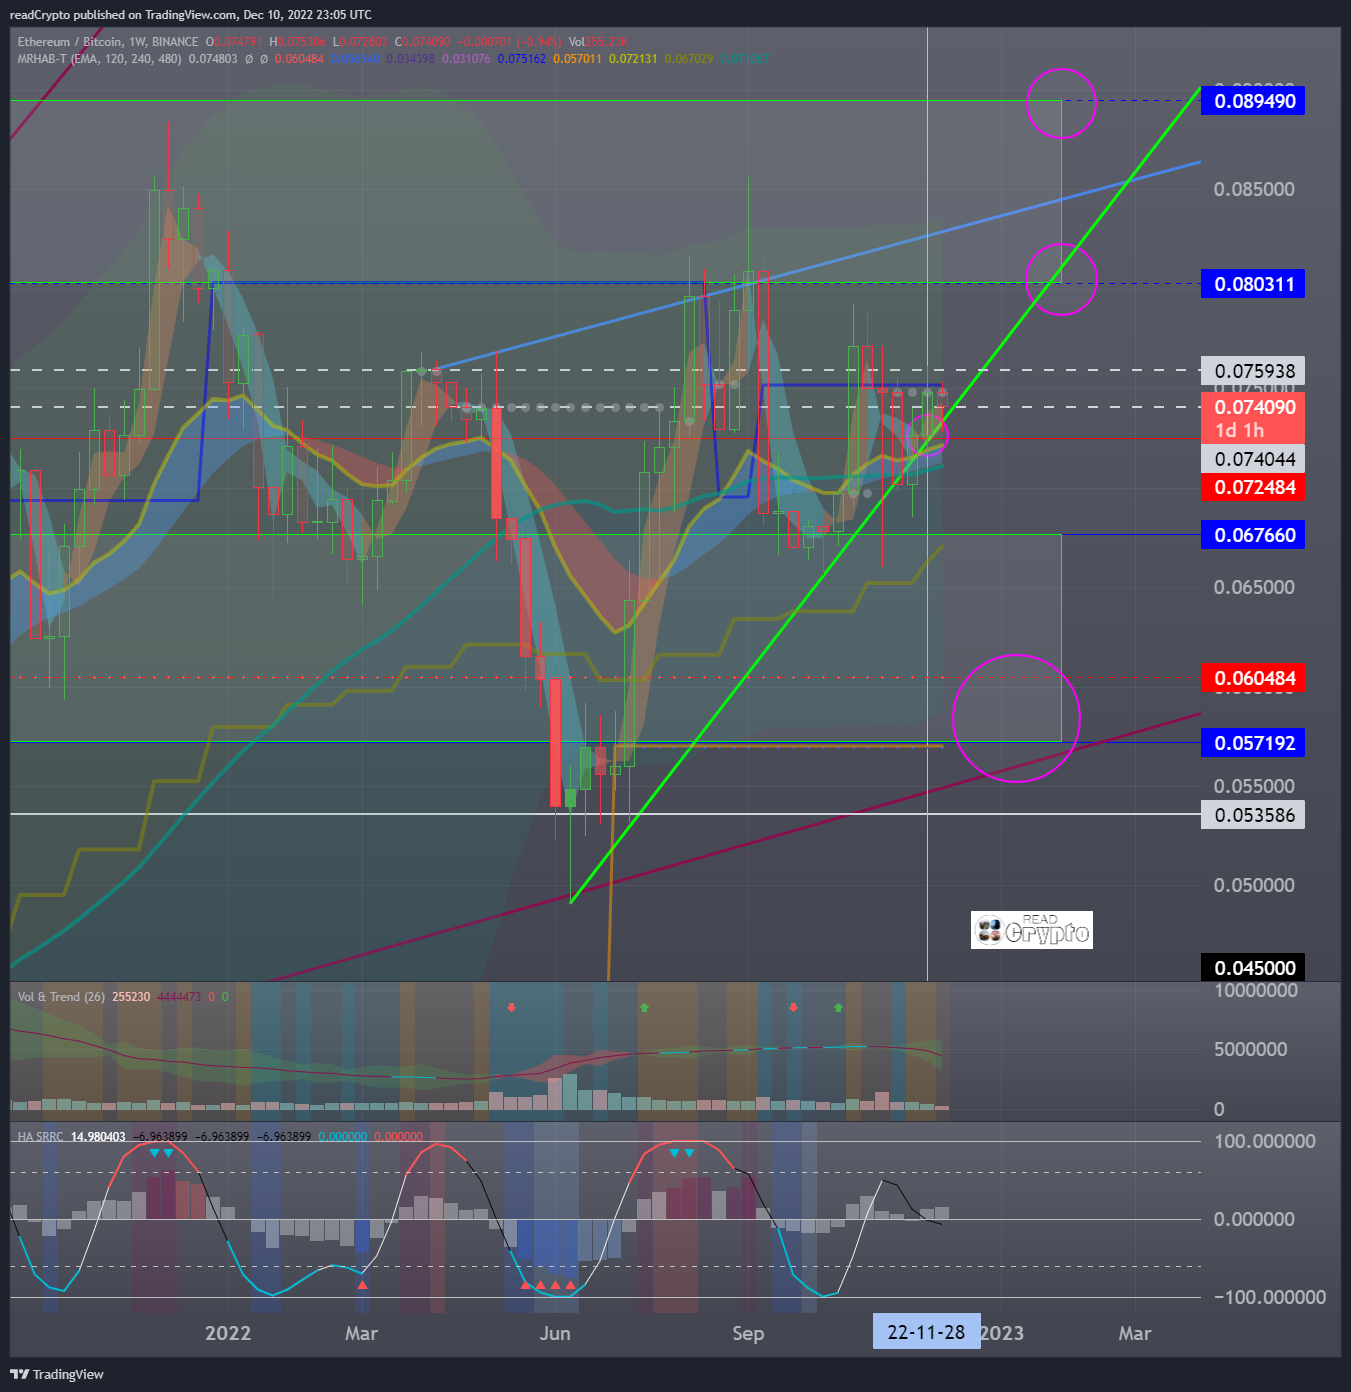Select the Vol & Trend (26) indicator legend

point(61,997)
